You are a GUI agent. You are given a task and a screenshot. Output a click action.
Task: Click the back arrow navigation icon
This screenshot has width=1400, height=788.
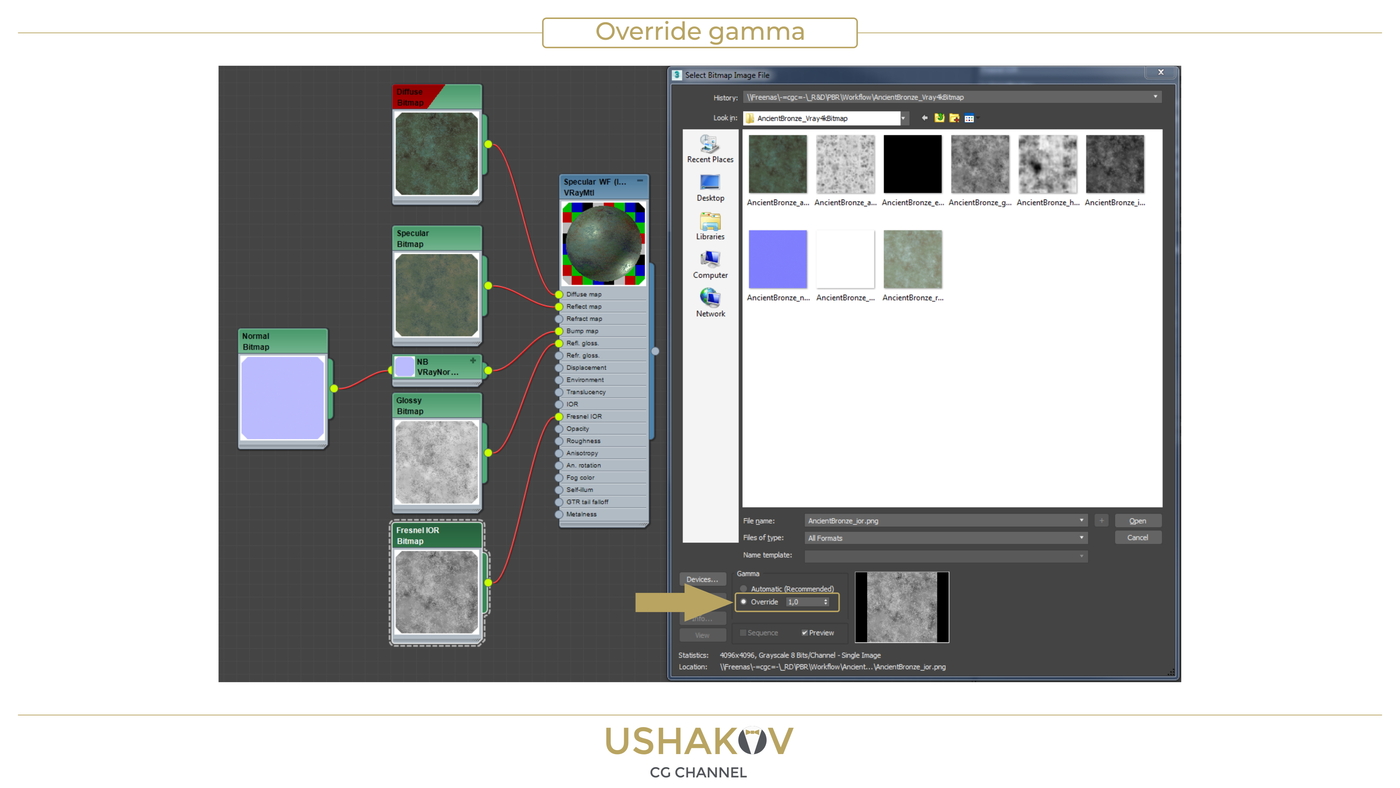[x=924, y=118]
